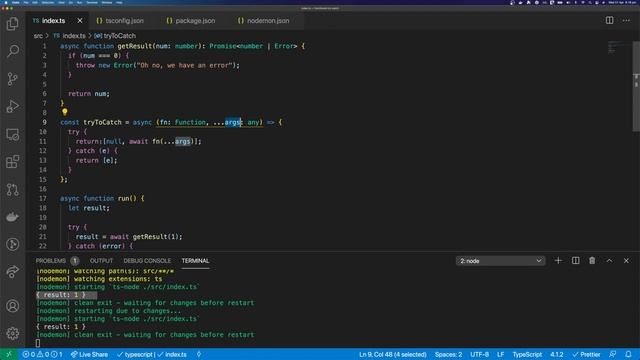This screenshot has height=360, width=640.
Task: Open the DEBUG CONSOLE panel tab
Action: [x=147, y=260]
